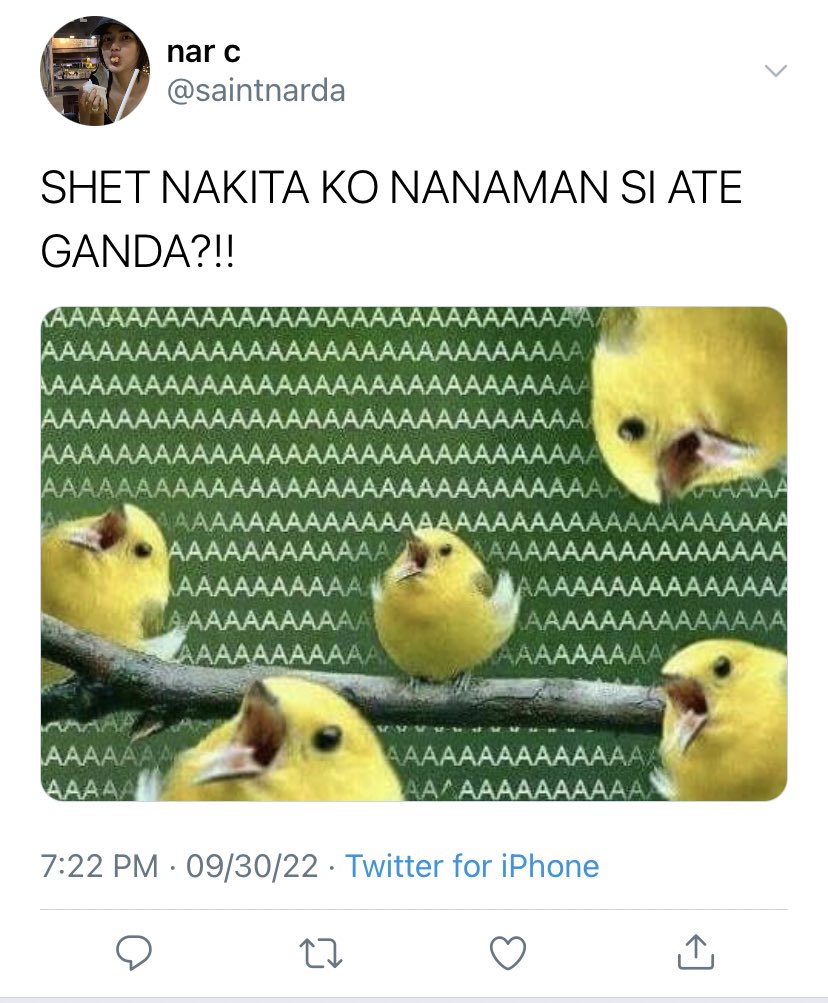
Task: Open the share upload icon
Action: [x=696, y=951]
